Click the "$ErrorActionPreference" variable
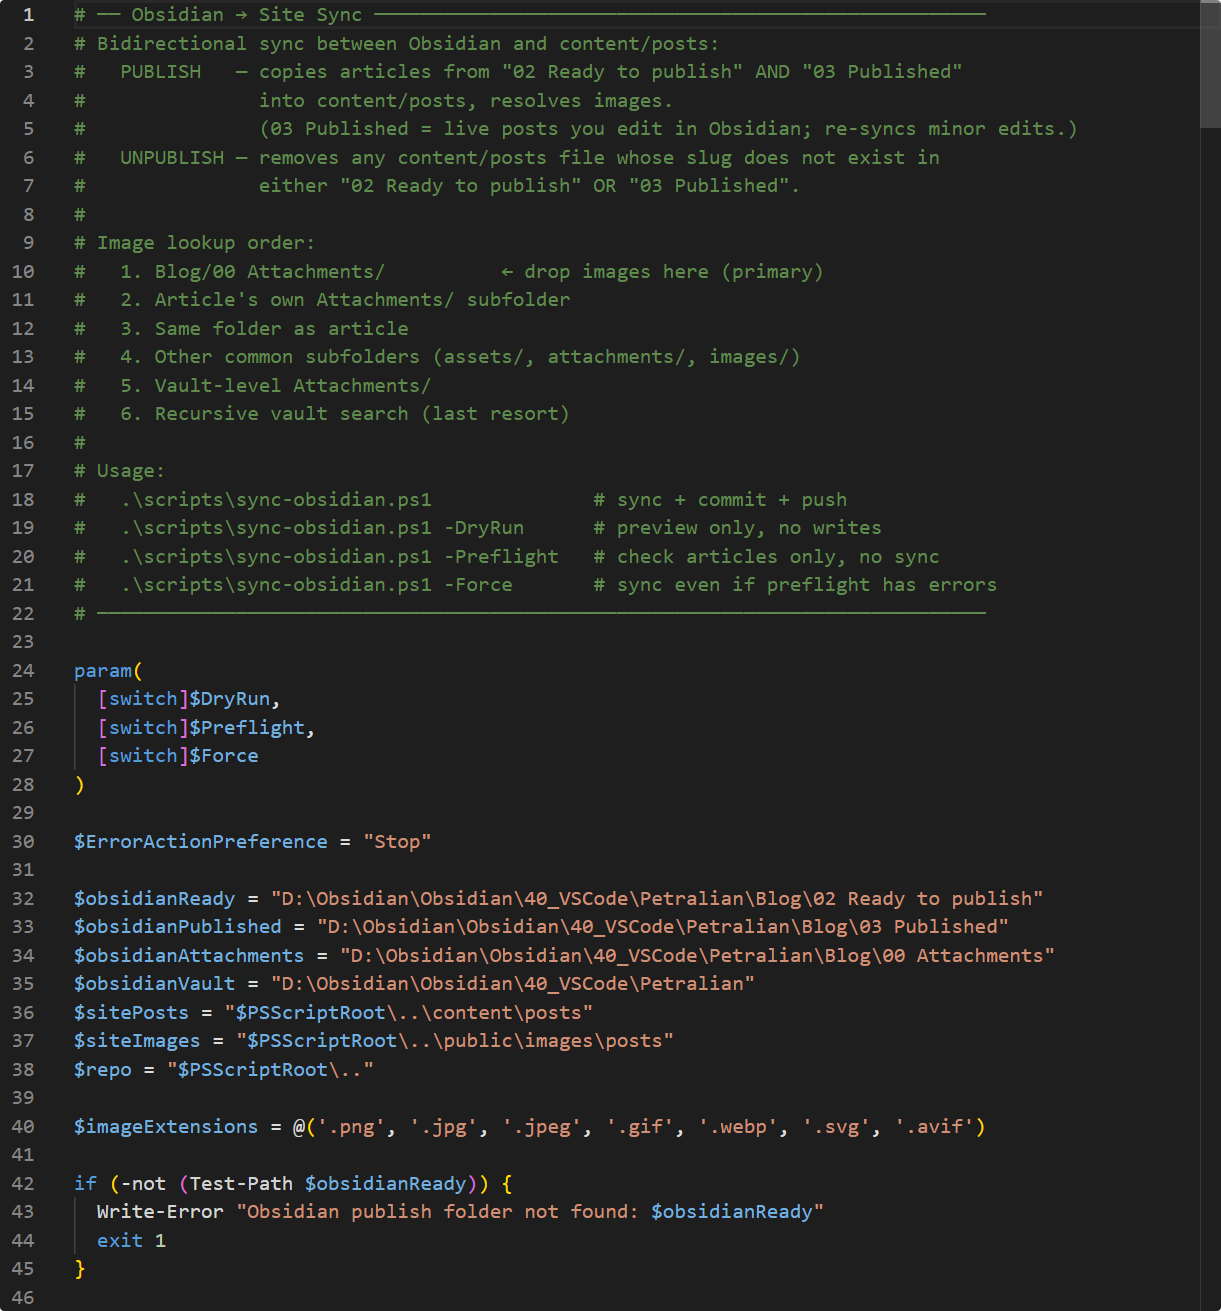This screenshot has height=1311, width=1221. [x=201, y=842]
